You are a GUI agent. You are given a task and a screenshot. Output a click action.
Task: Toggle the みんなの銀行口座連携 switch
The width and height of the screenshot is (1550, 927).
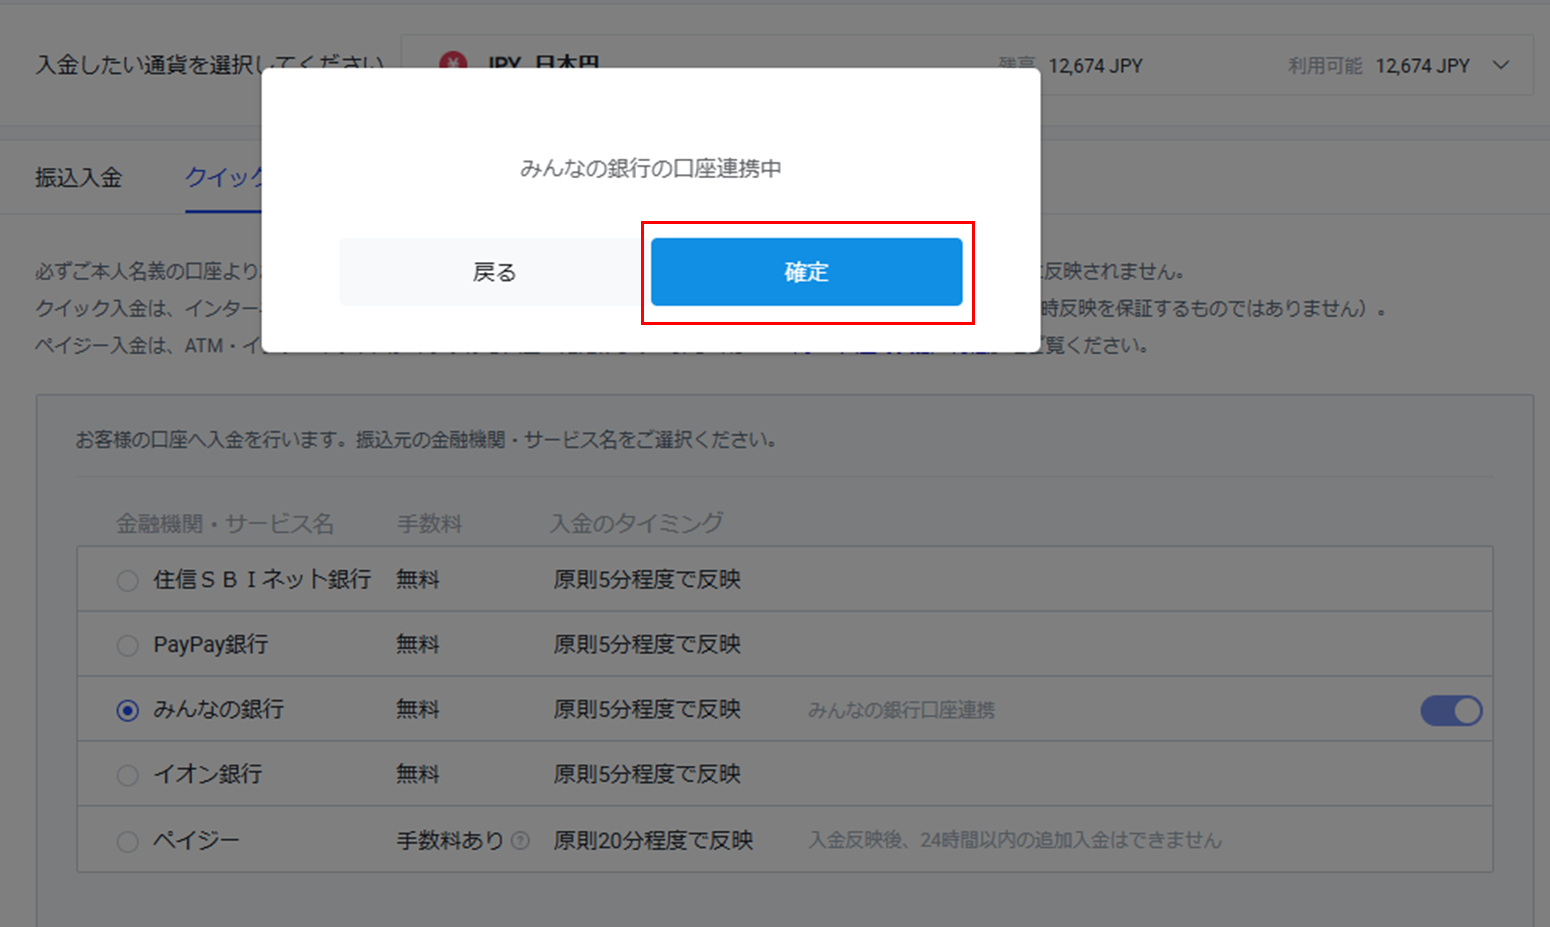click(1451, 711)
